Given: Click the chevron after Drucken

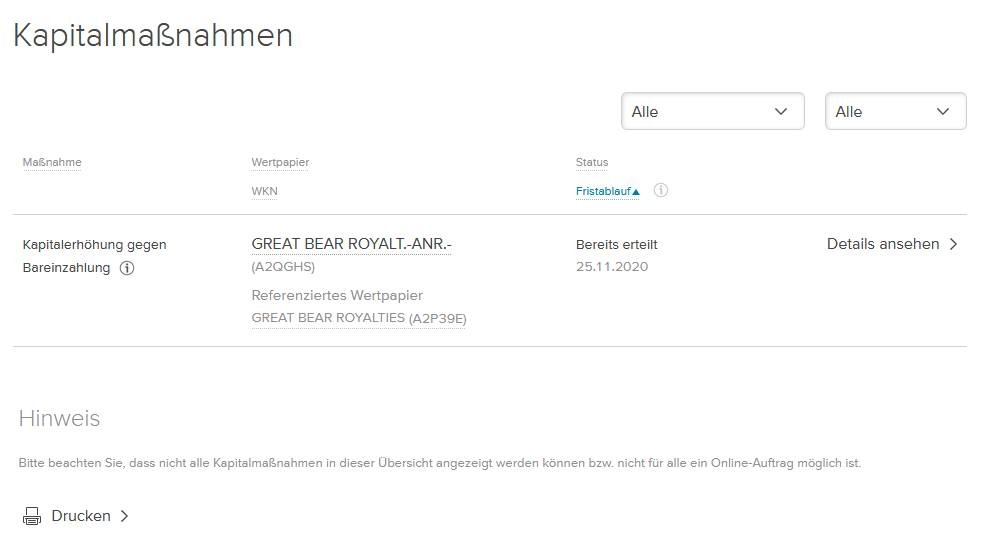Looking at the screenshot, I should (125, 516).
